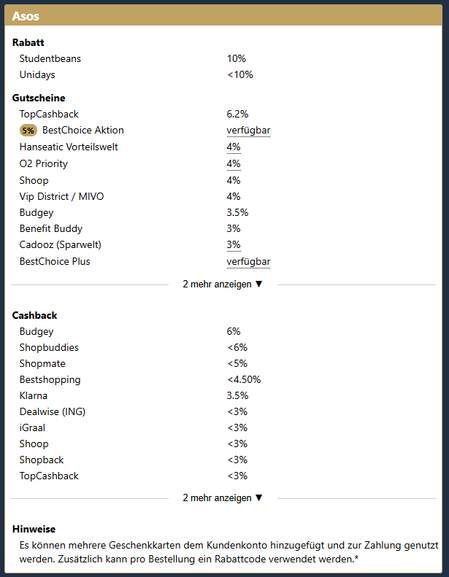Screen dimensions: 449x577
Task: Open the BestChoice Plus verfügbar link
Action: 248,262
